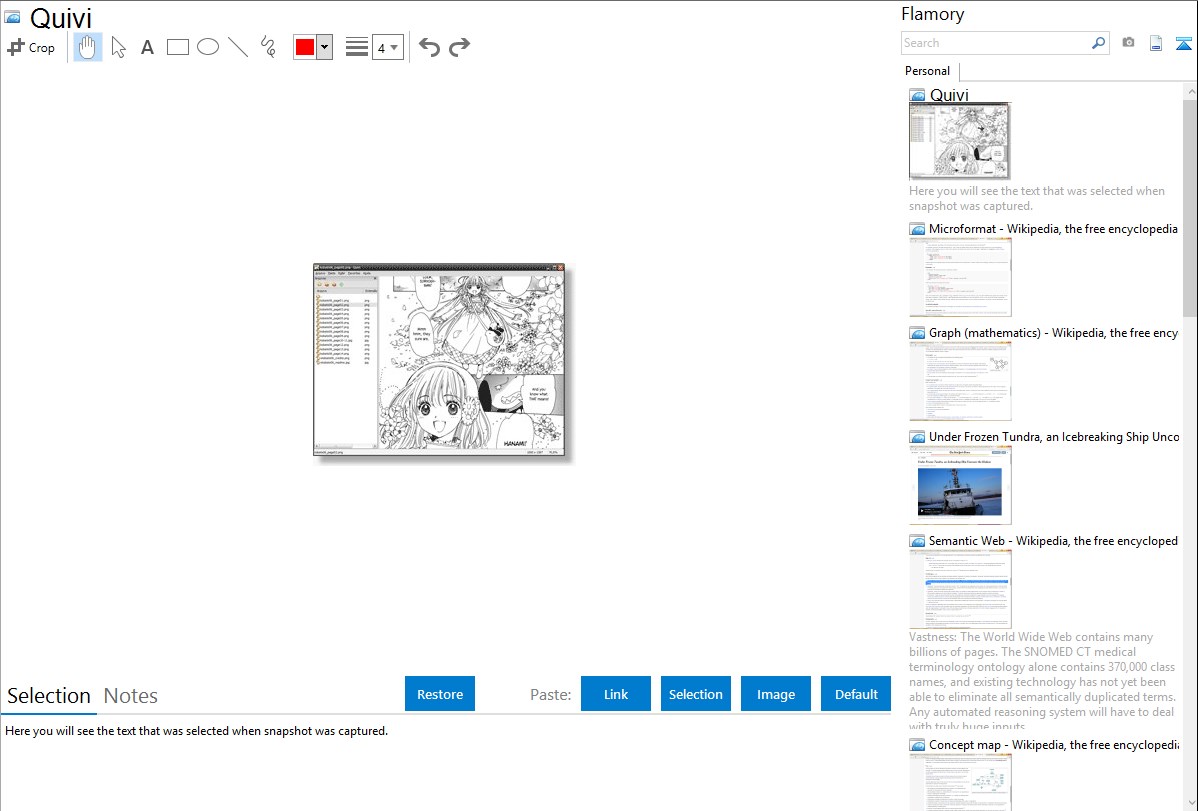Viewport: 1198px width, 811px height.
Task: Click the sidebar vertical scrollbar thumb
Action: click(1190, 208)
